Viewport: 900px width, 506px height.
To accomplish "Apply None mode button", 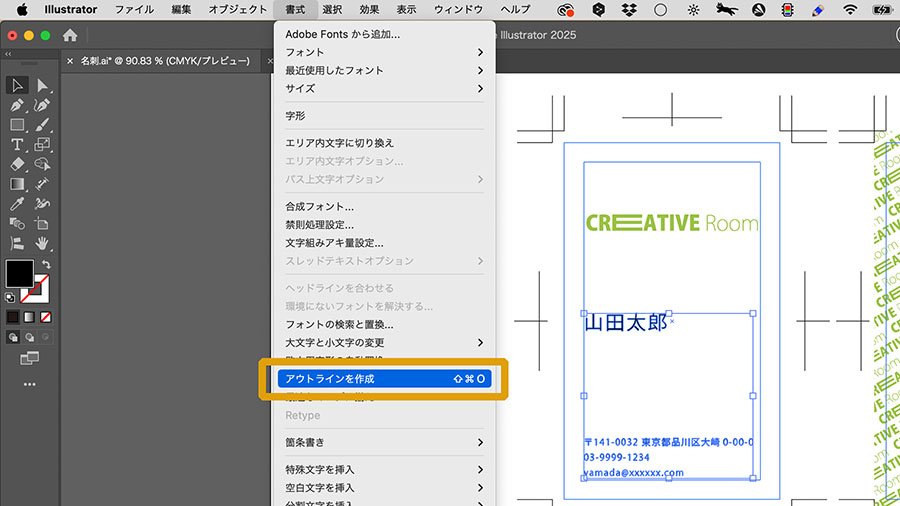I will [46, 317].
